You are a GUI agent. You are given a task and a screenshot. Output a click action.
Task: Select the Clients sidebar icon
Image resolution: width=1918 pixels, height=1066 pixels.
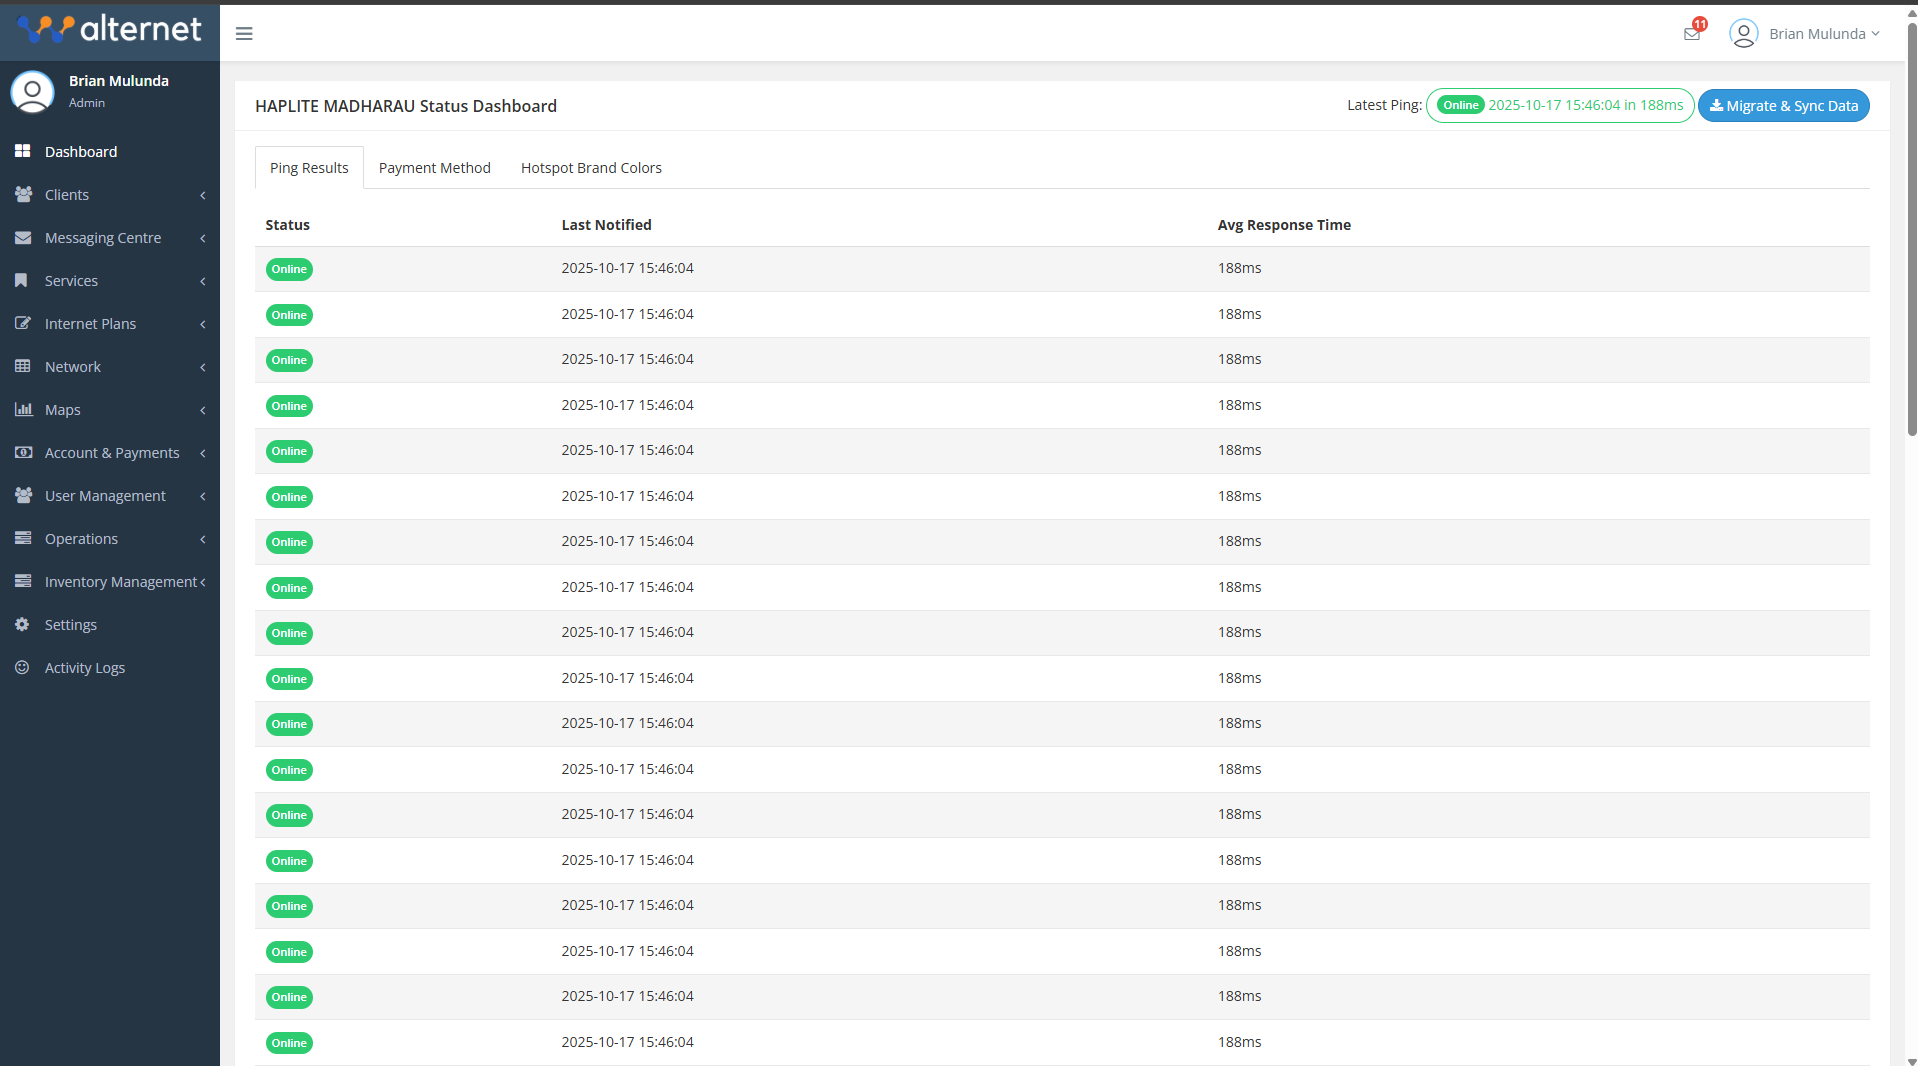pyautogui.click(x=23, y=194)
